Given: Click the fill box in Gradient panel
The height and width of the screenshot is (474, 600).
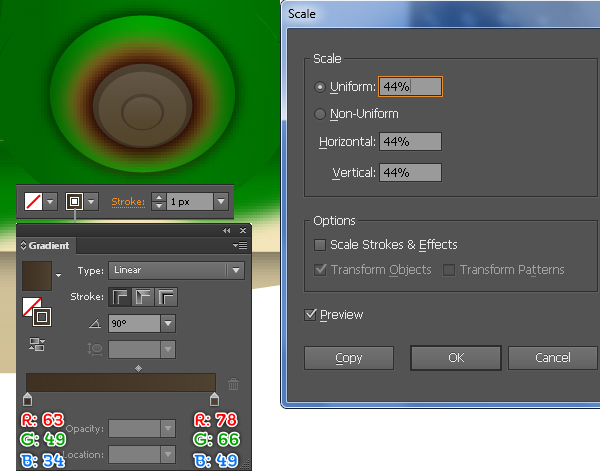Looking at the screenshot, I should [31, 306].
